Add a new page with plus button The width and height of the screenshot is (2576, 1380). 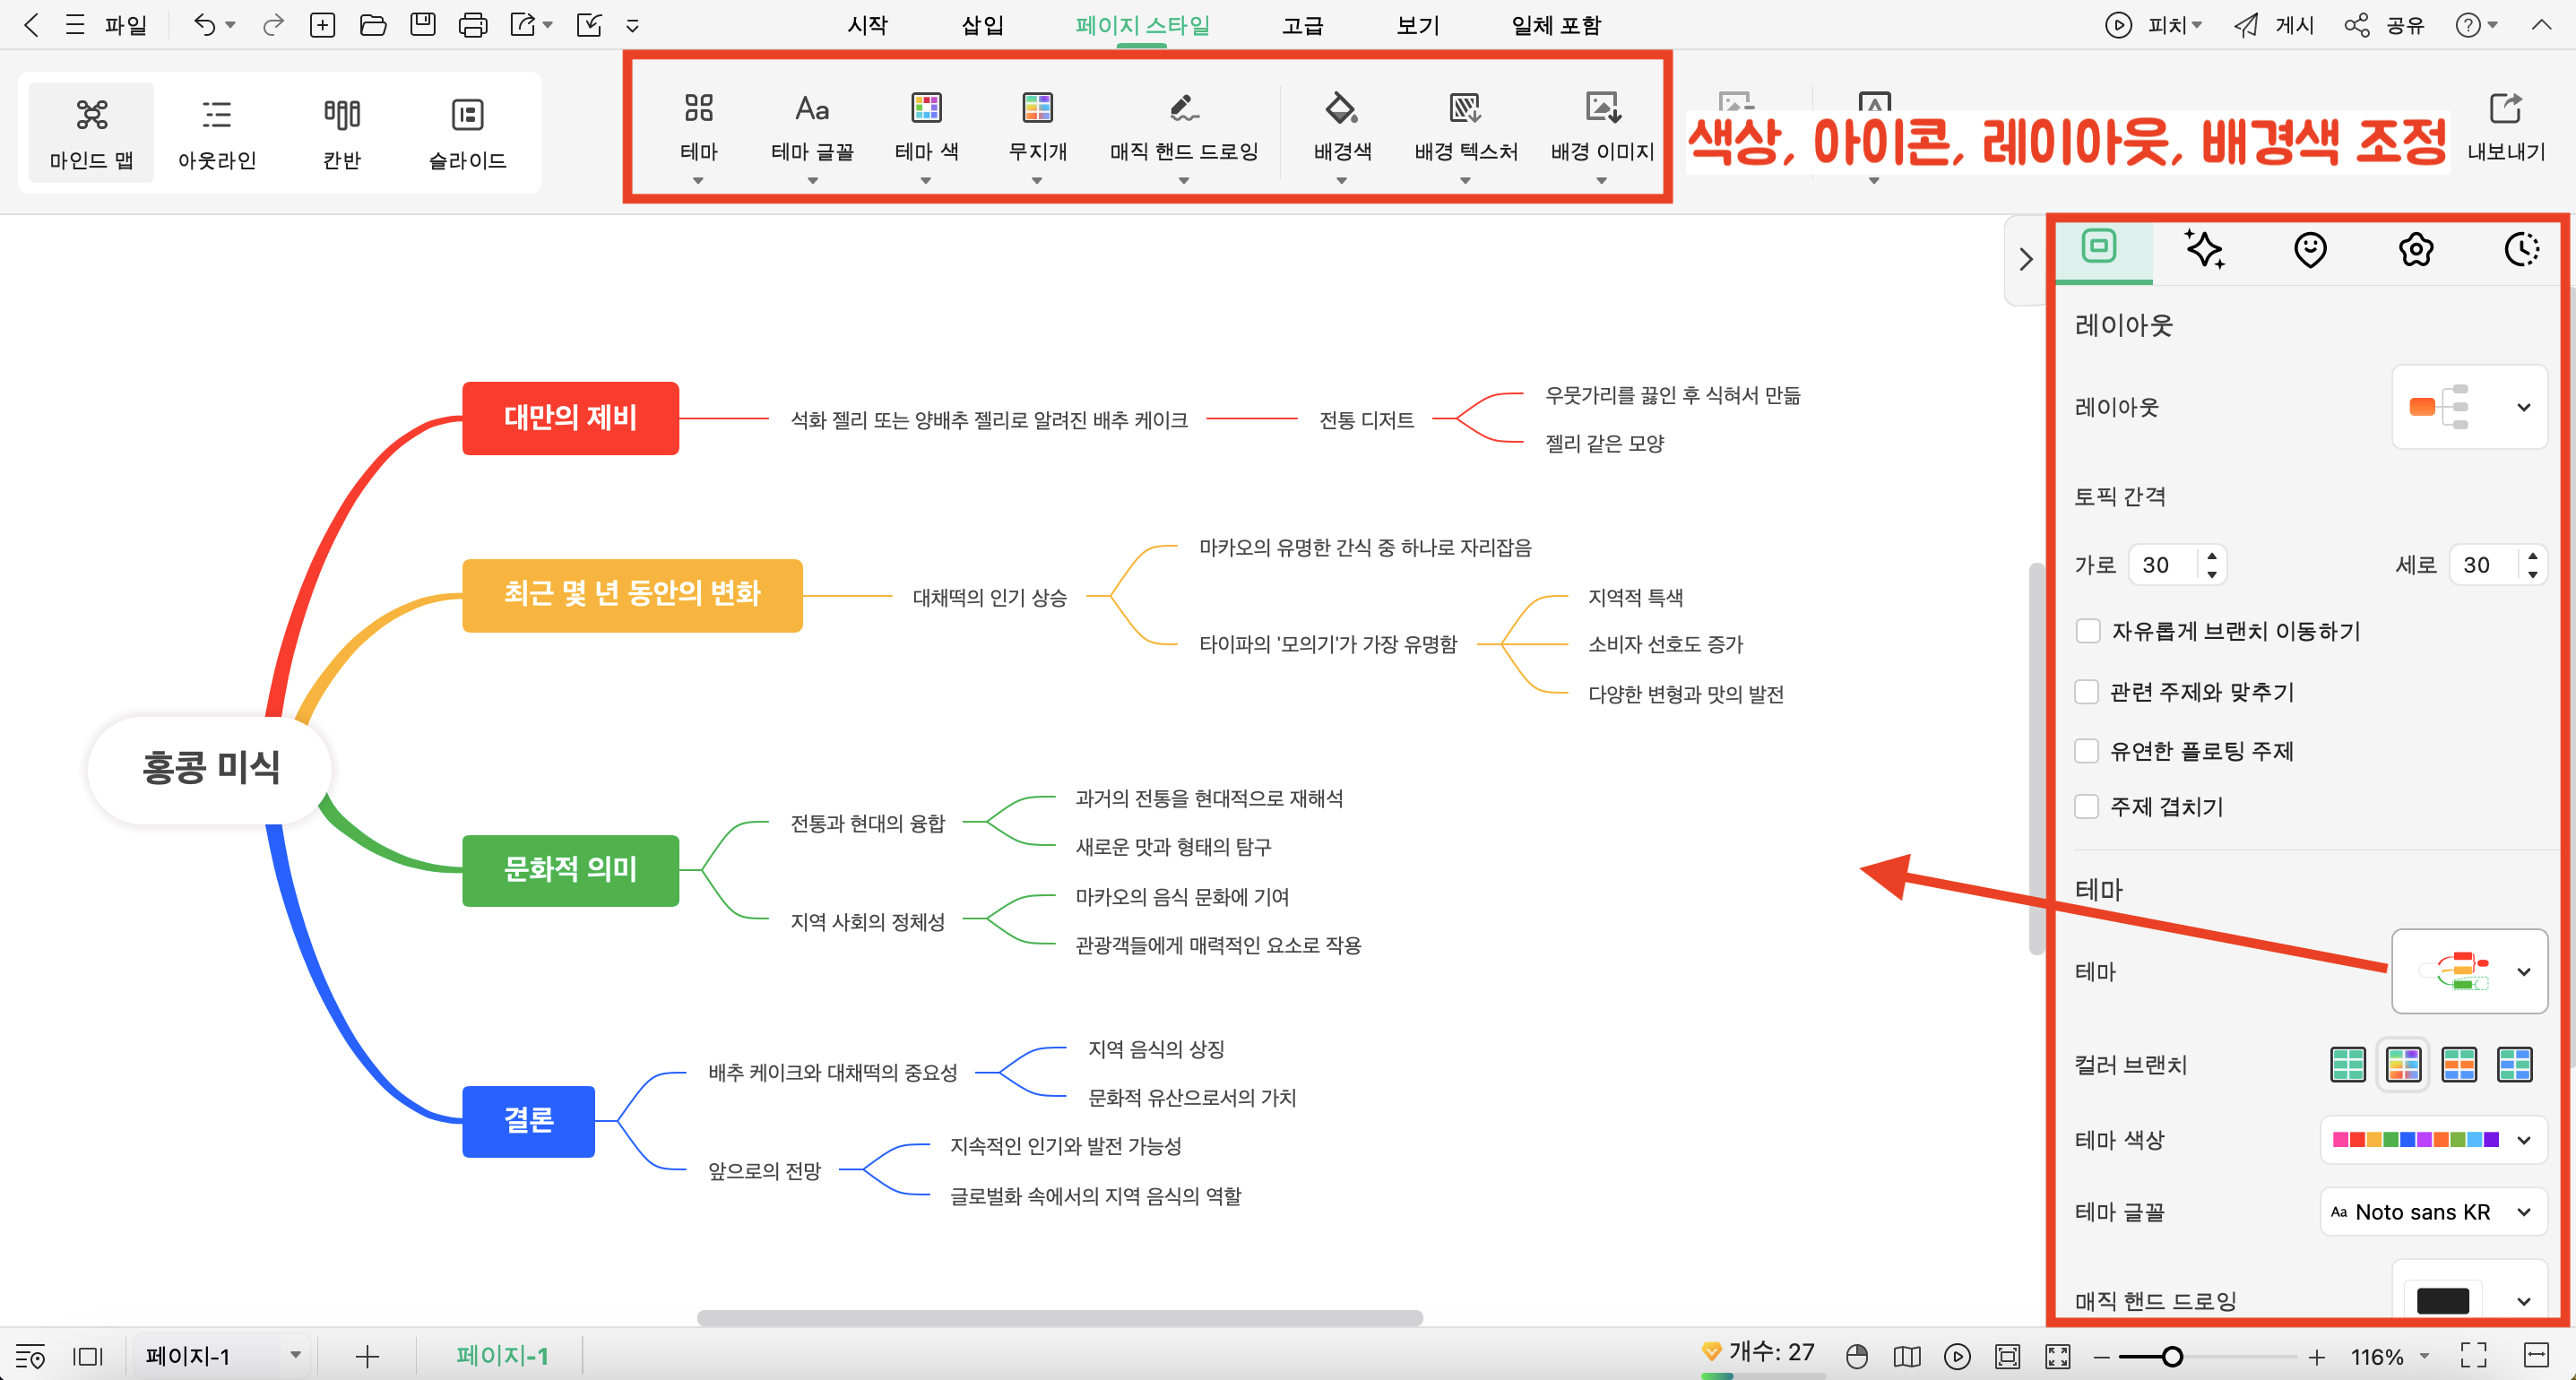(367, 1356)
